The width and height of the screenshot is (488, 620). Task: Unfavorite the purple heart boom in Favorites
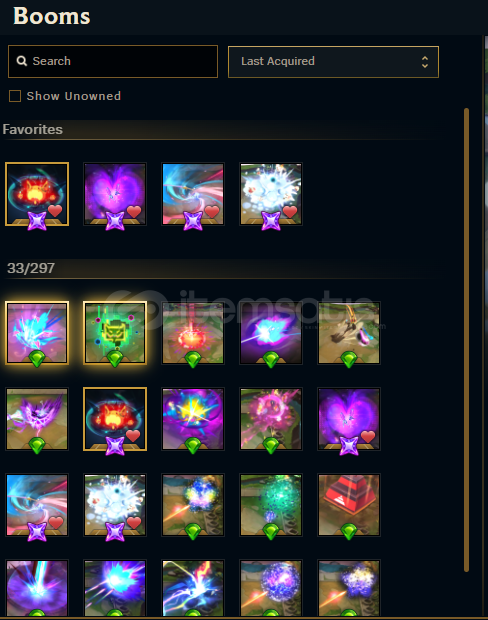134,212
